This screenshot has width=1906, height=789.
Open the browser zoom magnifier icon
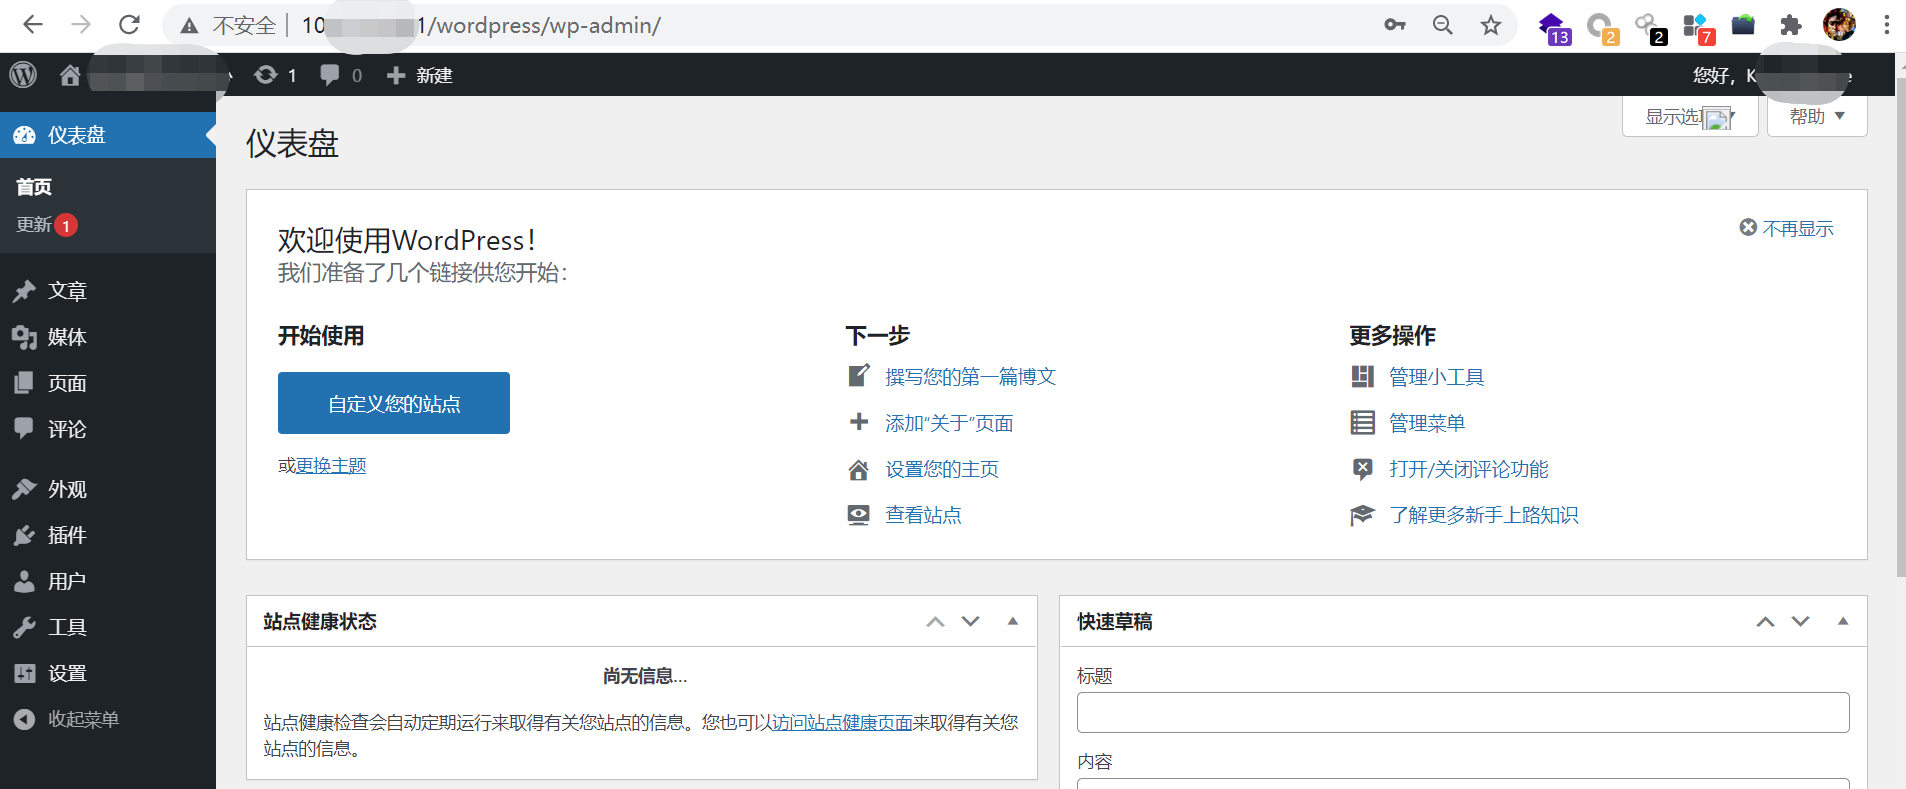coord(1442,25)
